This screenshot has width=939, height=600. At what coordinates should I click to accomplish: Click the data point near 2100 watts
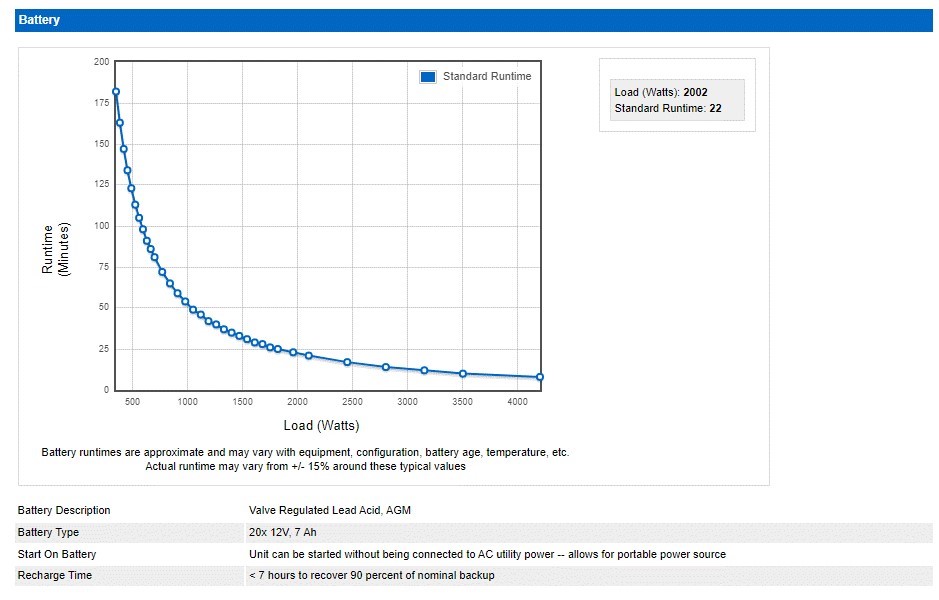point(309,356)
